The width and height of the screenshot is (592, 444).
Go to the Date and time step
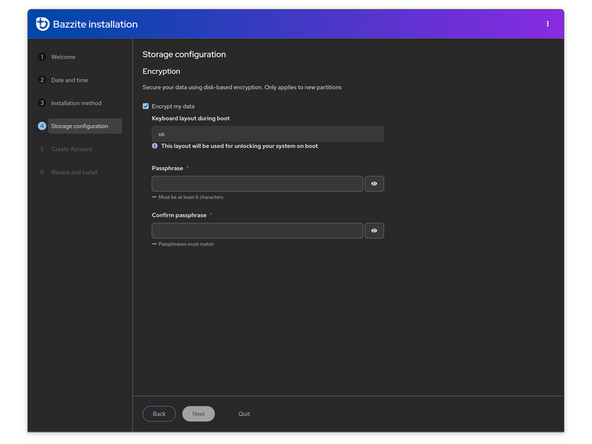tap(69, 80)
